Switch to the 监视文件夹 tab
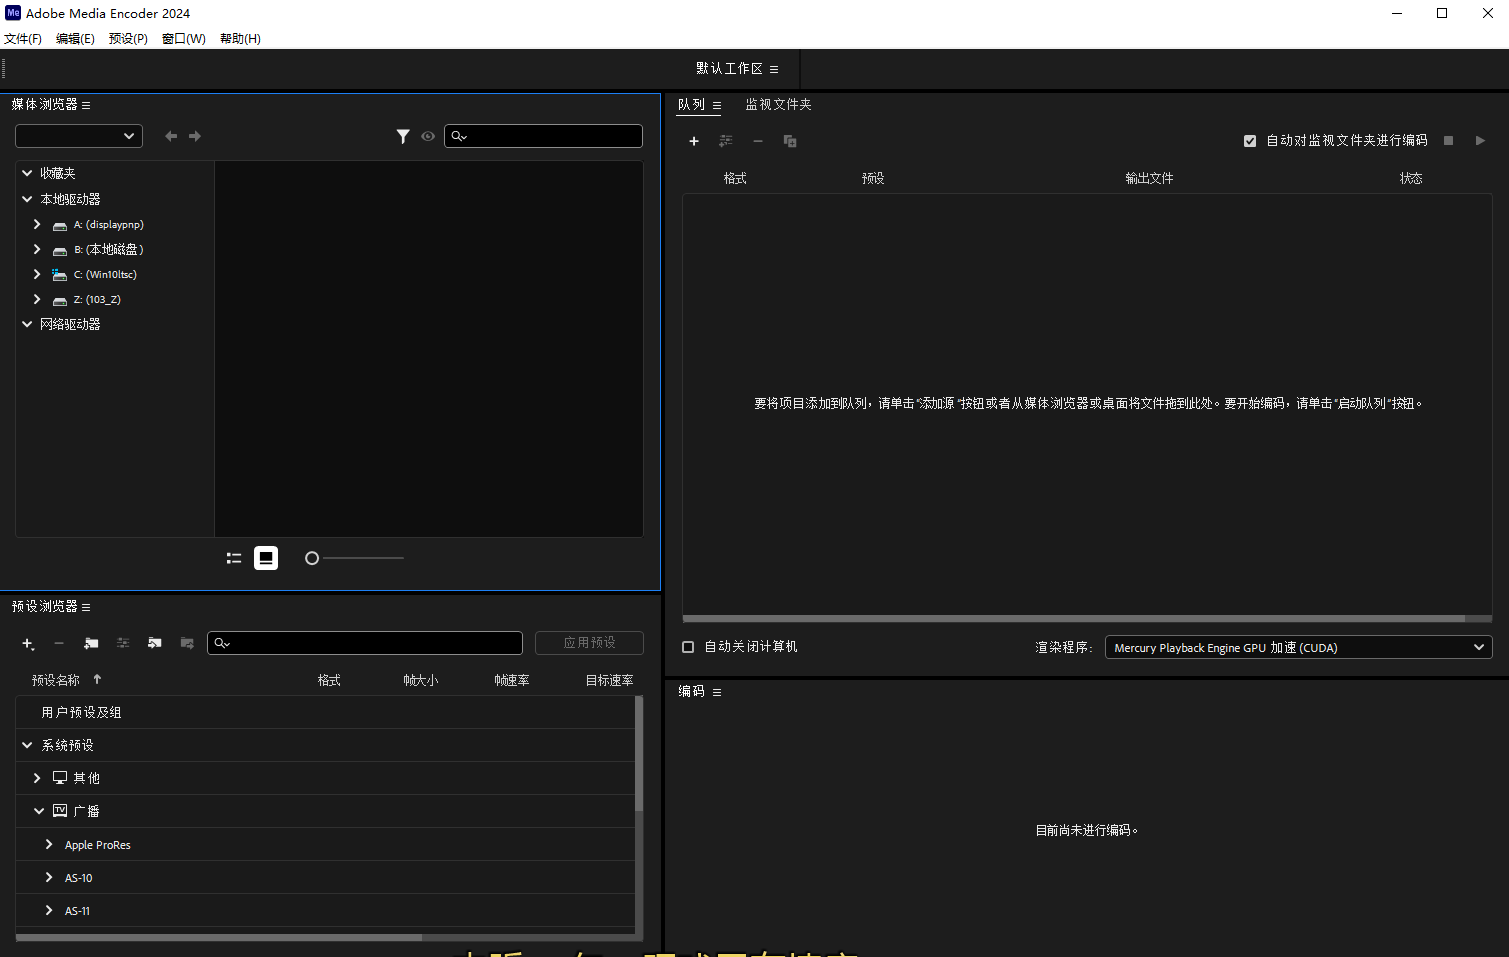Viewport: 1509px width, 957px height. click(778, 105)
